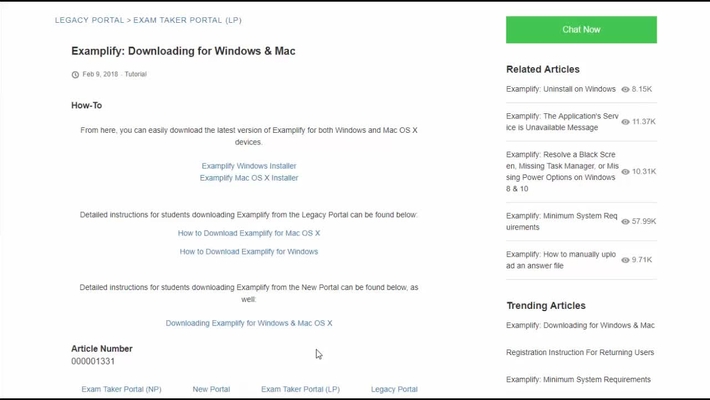Click the green Chat Now button
The width and height of the screenshot is (710, 400).
click(x=581, y=30)
